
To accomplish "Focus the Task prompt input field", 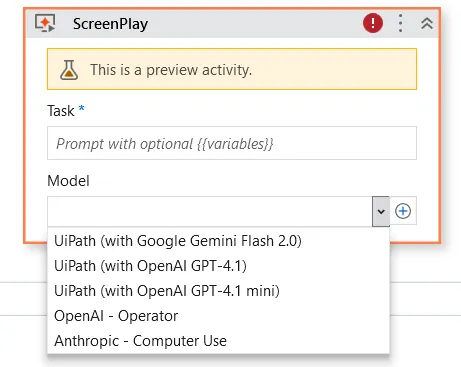I will tap(232, 143).
